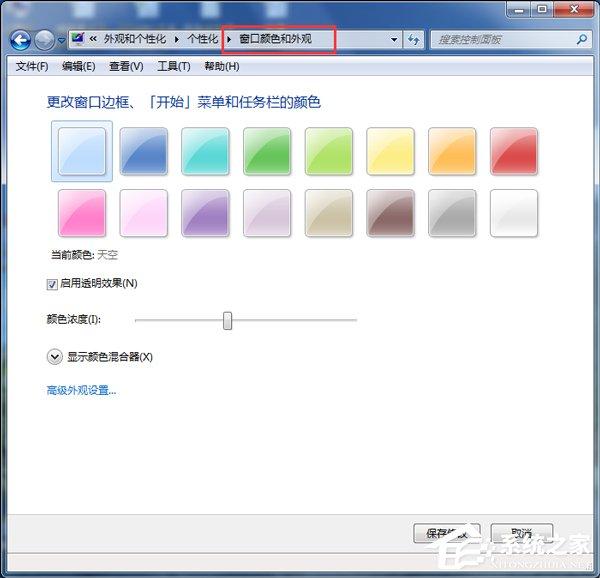
Task: Choose the grey color swatch
Action: [452, 213]
